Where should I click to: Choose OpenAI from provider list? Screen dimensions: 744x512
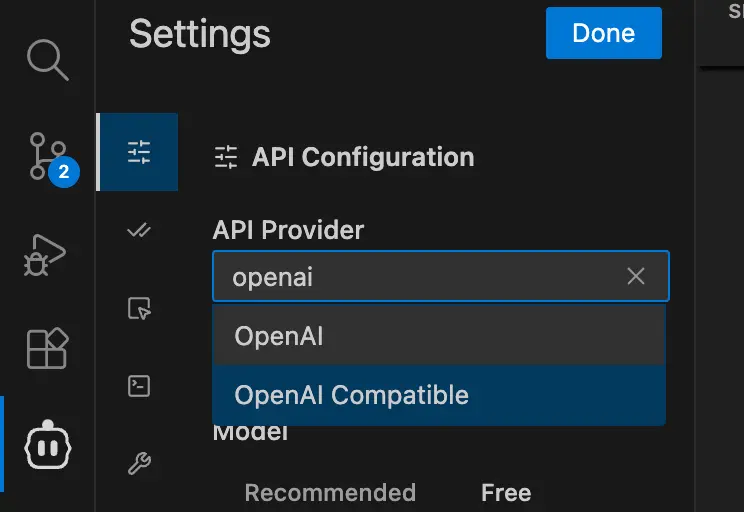click(x=439, y=335)
